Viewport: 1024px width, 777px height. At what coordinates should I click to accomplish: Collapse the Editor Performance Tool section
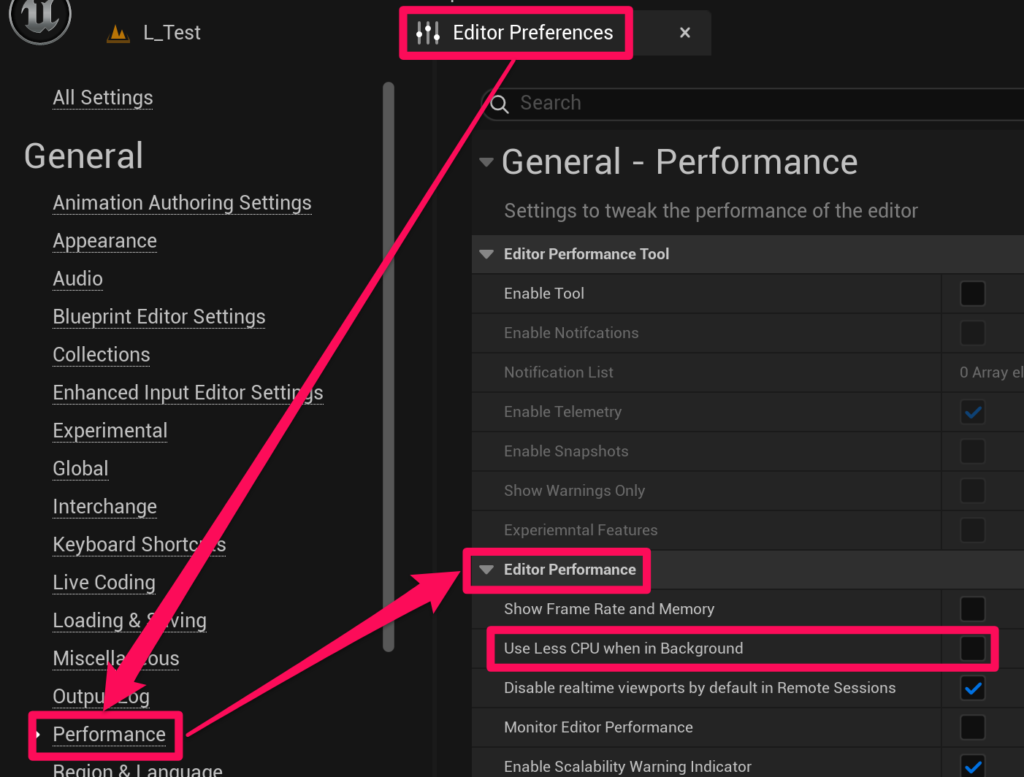[x=487, y=255]
